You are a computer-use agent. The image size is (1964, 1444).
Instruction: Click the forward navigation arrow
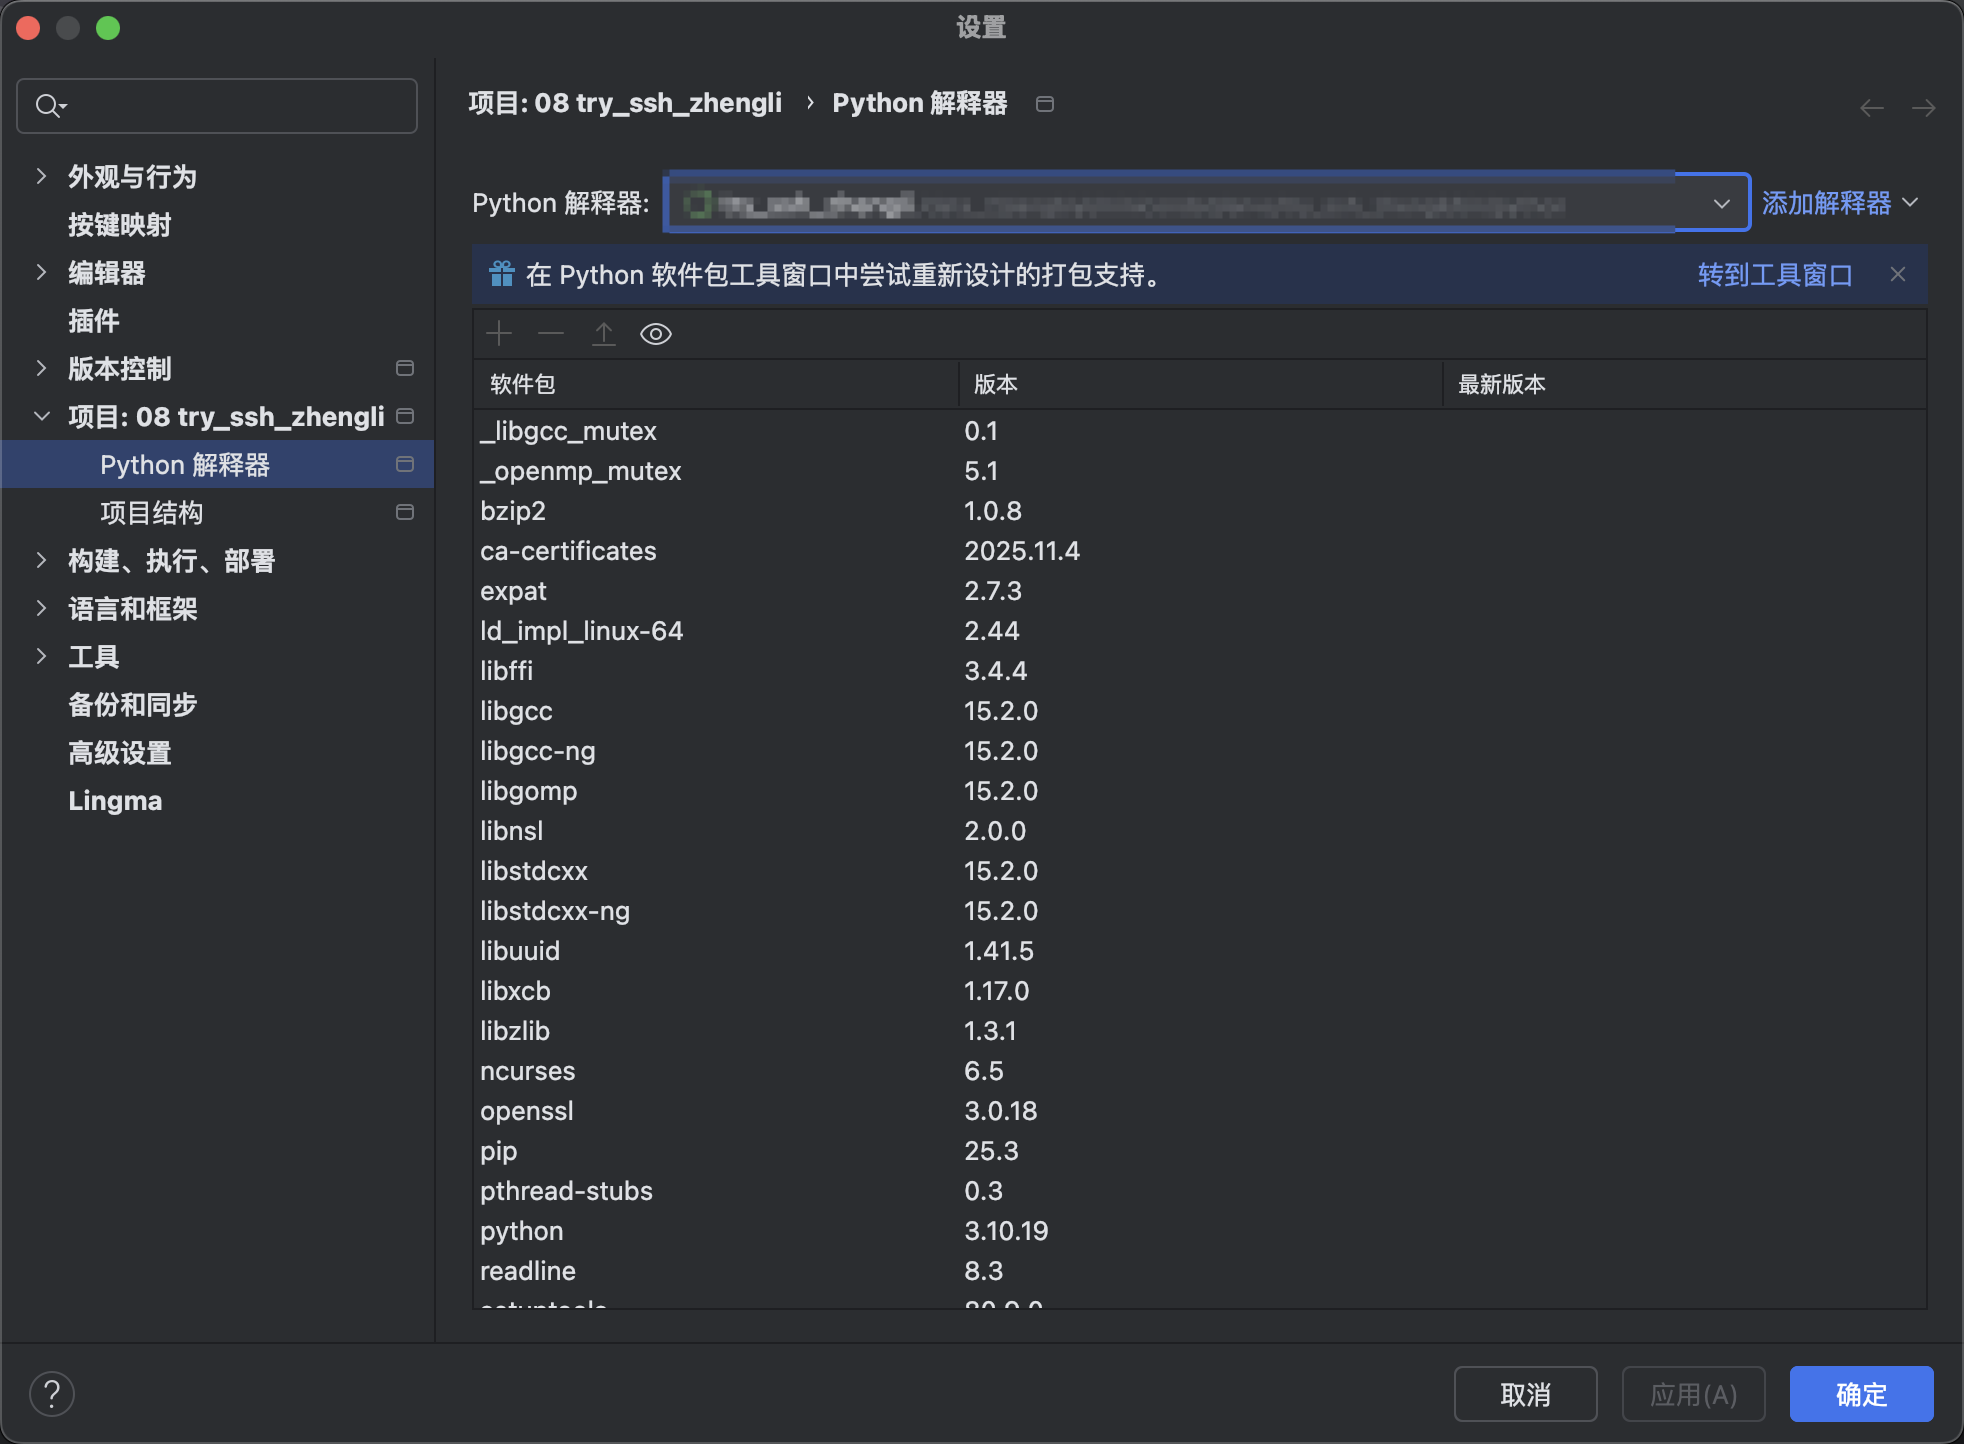tap(1923, 108)
